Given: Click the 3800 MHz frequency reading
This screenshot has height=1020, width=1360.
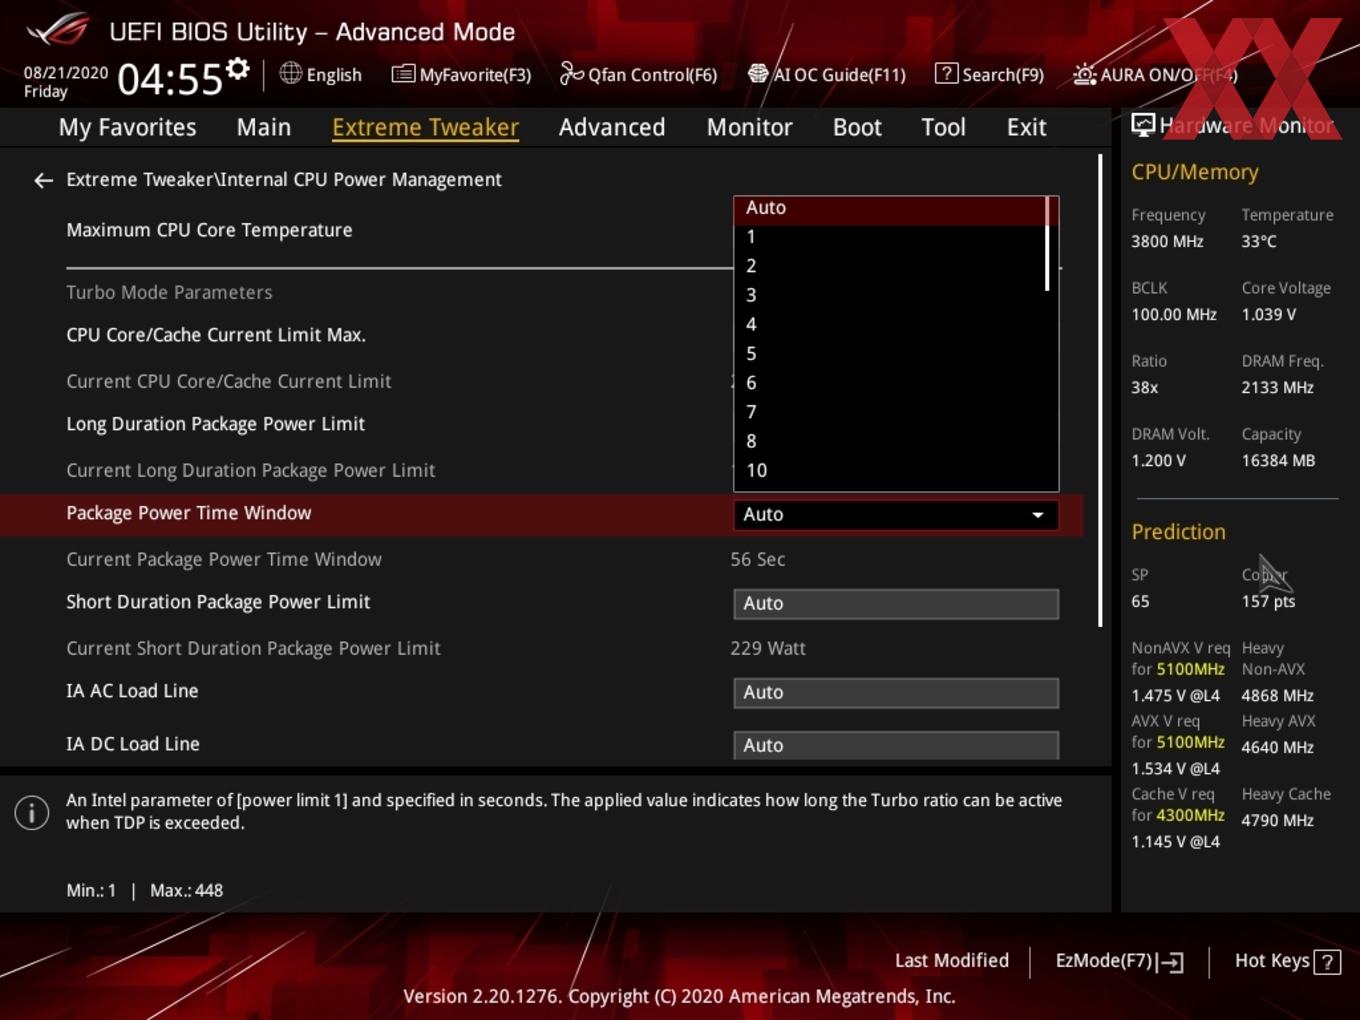Looking at the screenshot, I should coord(1167,242).
